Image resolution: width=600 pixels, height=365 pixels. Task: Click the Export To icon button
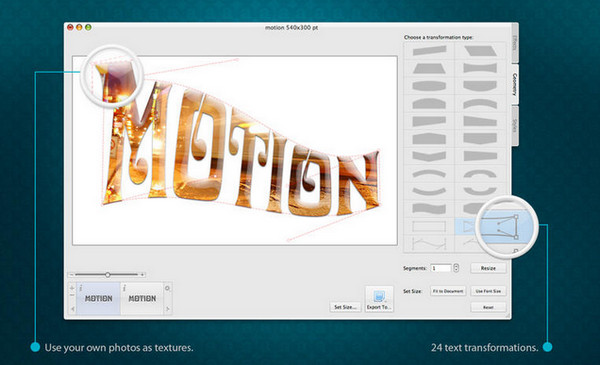coord(379,299)
